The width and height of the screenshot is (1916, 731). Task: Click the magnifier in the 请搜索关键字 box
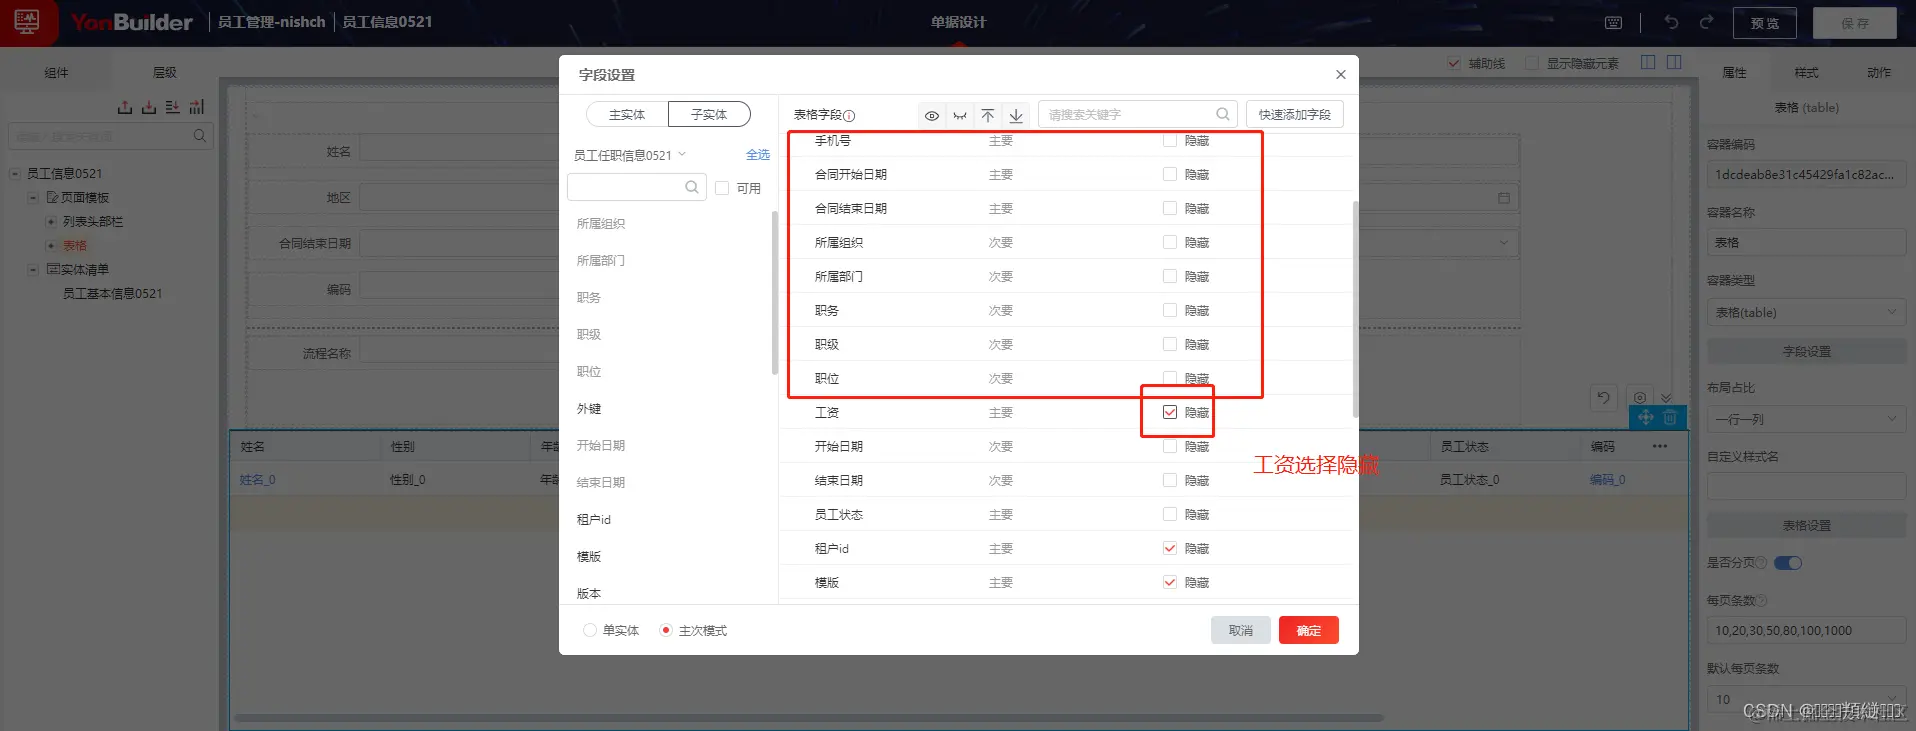[1222, 114]
